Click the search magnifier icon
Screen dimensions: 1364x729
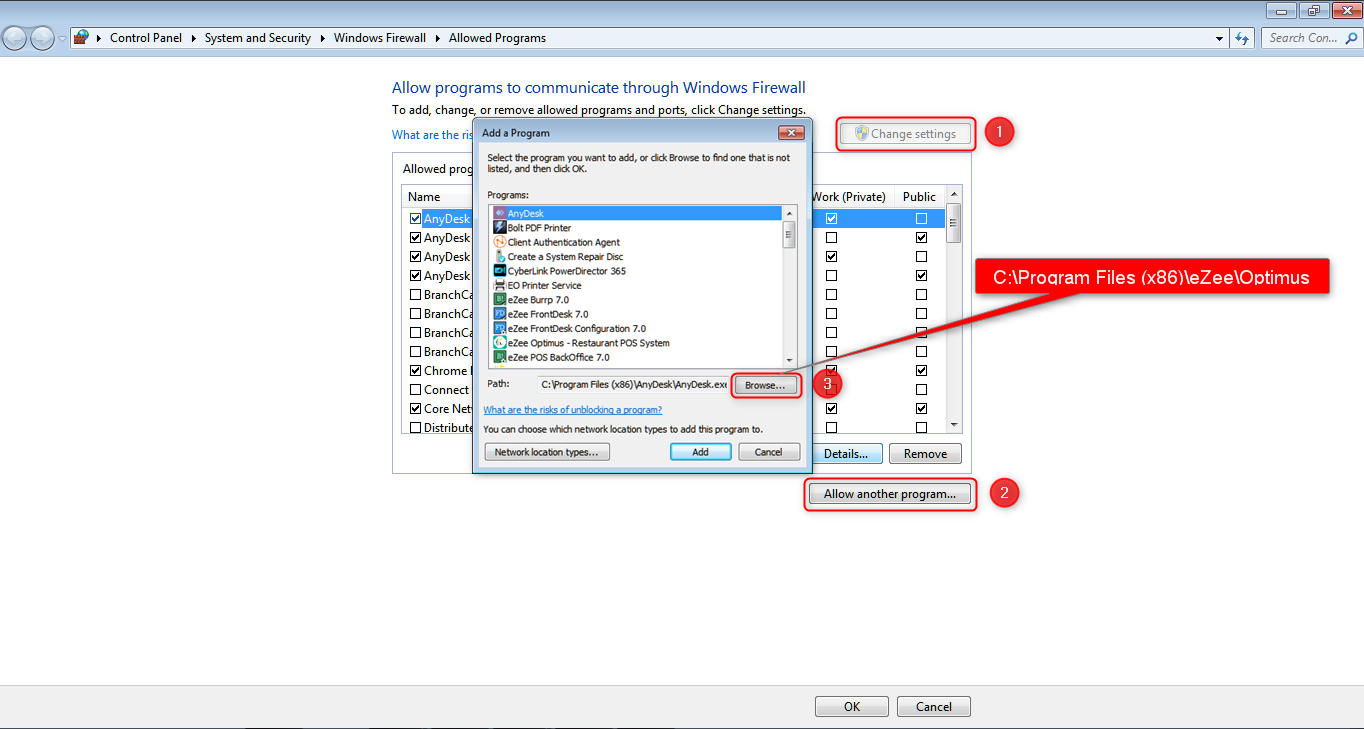click(1350, 38)
